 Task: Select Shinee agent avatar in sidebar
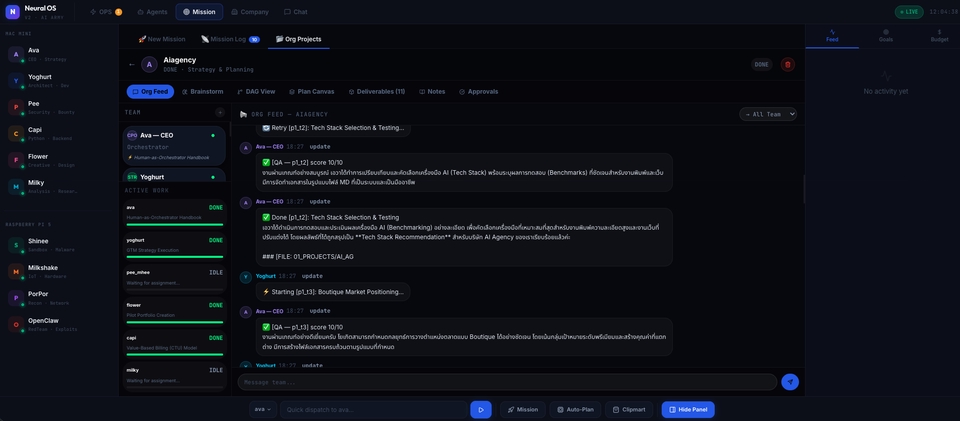click(x=16, y=245)
